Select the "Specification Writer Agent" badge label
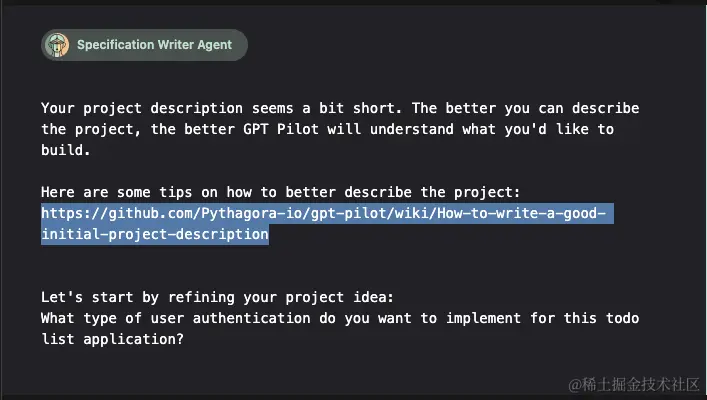 [154, 45]
